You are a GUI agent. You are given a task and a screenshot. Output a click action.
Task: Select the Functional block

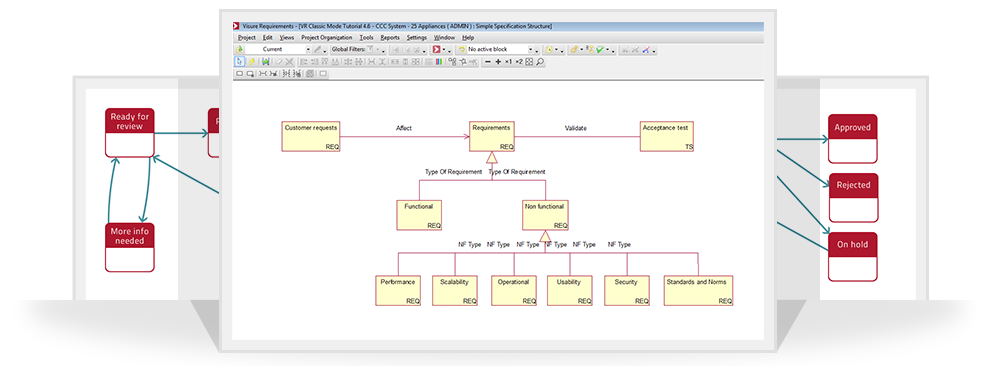(x=419, y=215)
